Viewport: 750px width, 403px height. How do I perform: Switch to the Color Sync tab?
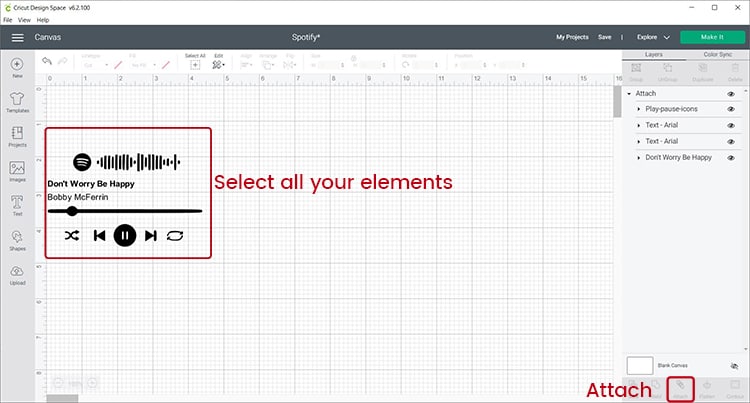point(717,54)
